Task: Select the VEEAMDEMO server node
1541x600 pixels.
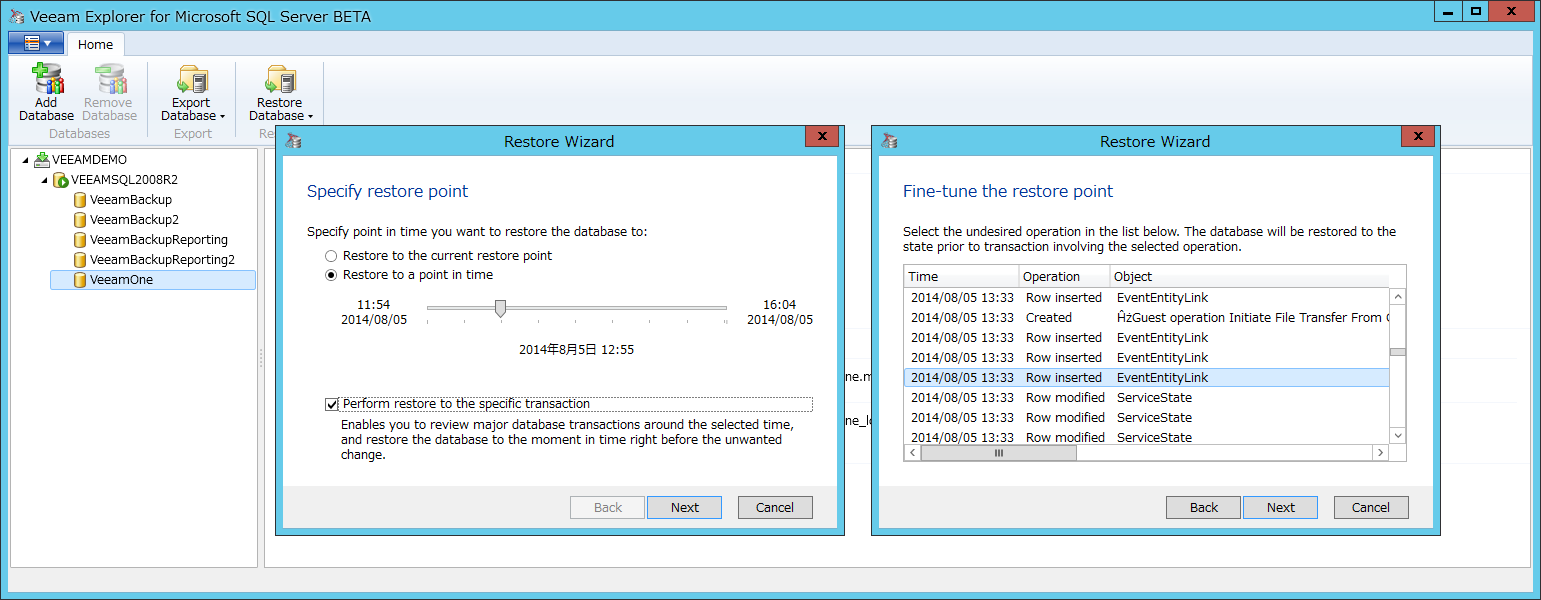Action: [x=89, y=160]
